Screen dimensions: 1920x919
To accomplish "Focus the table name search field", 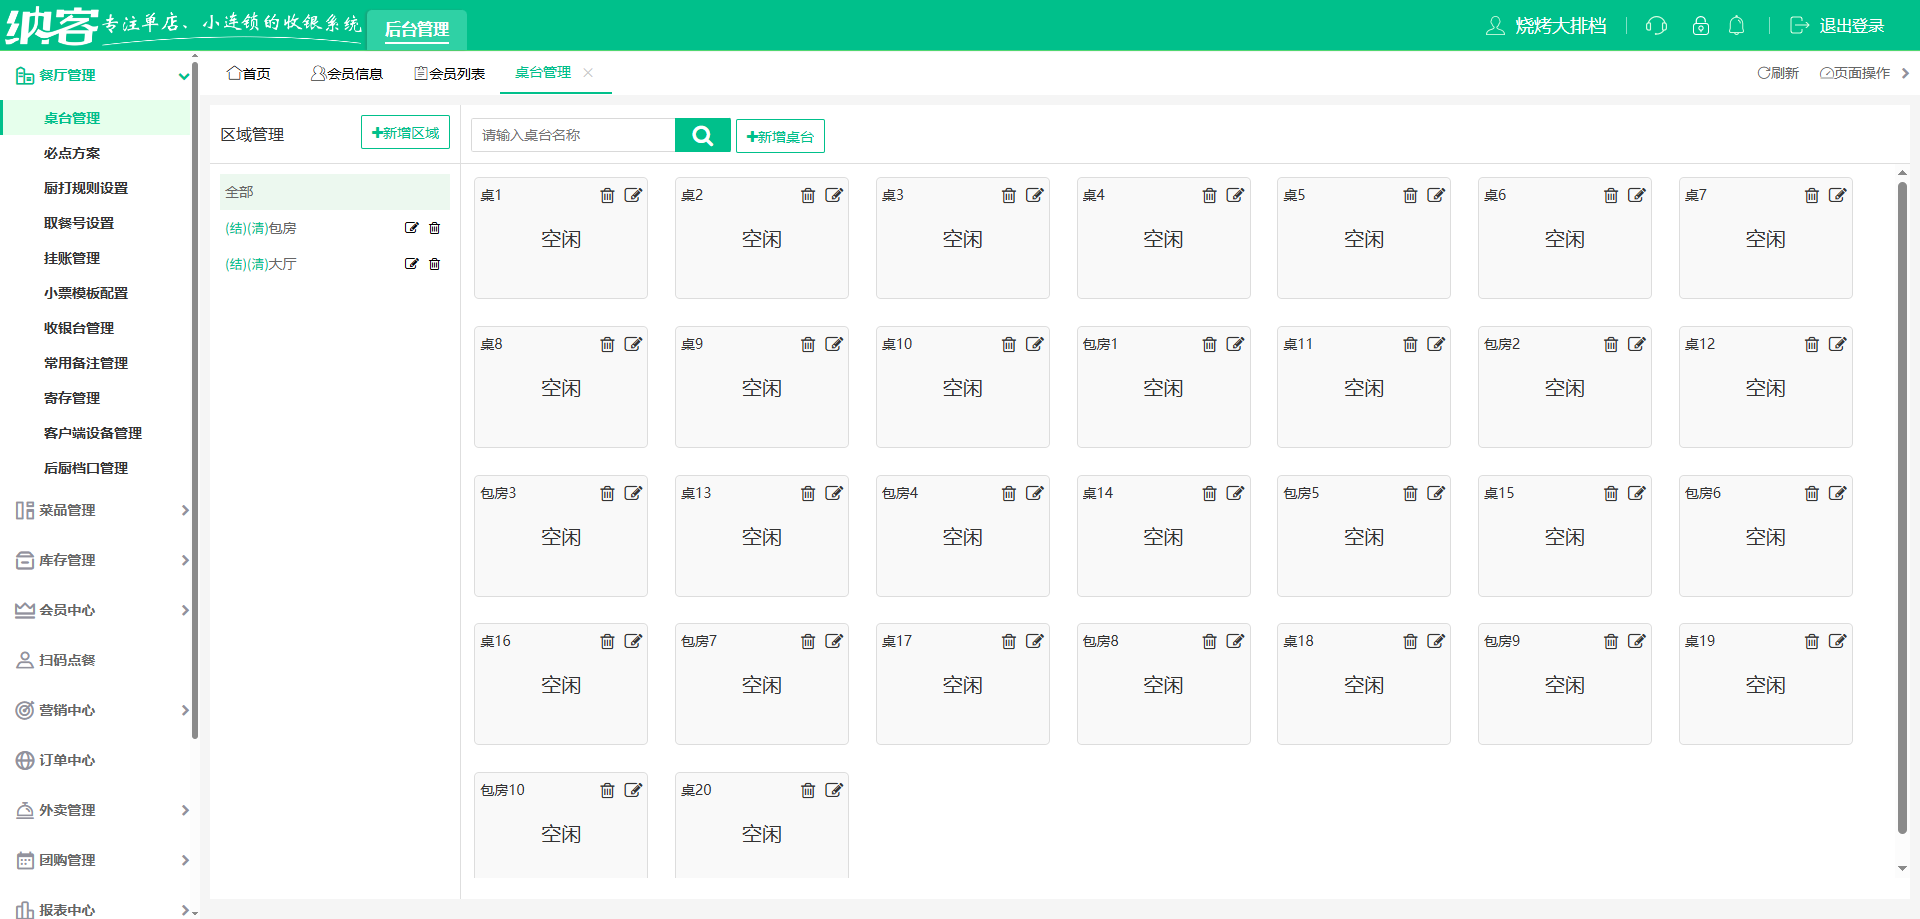I will (x=573, y=135).
